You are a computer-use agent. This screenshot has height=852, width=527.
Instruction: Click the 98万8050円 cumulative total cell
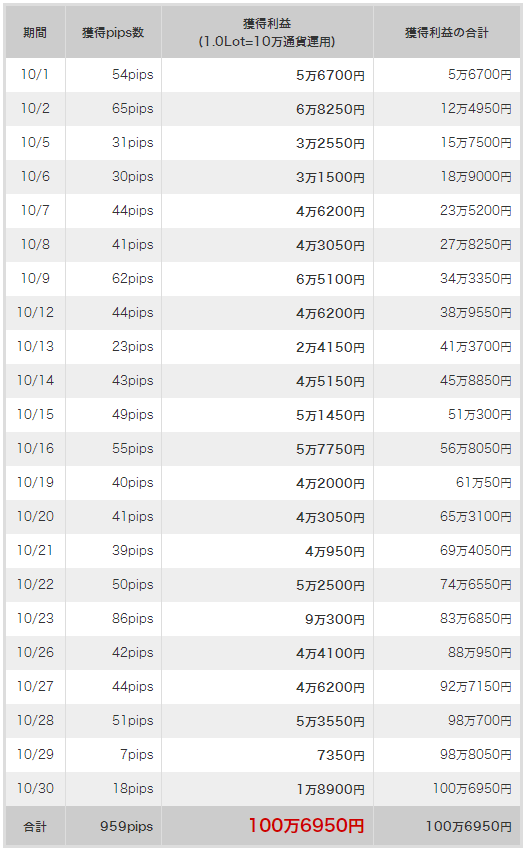[447, 754]
